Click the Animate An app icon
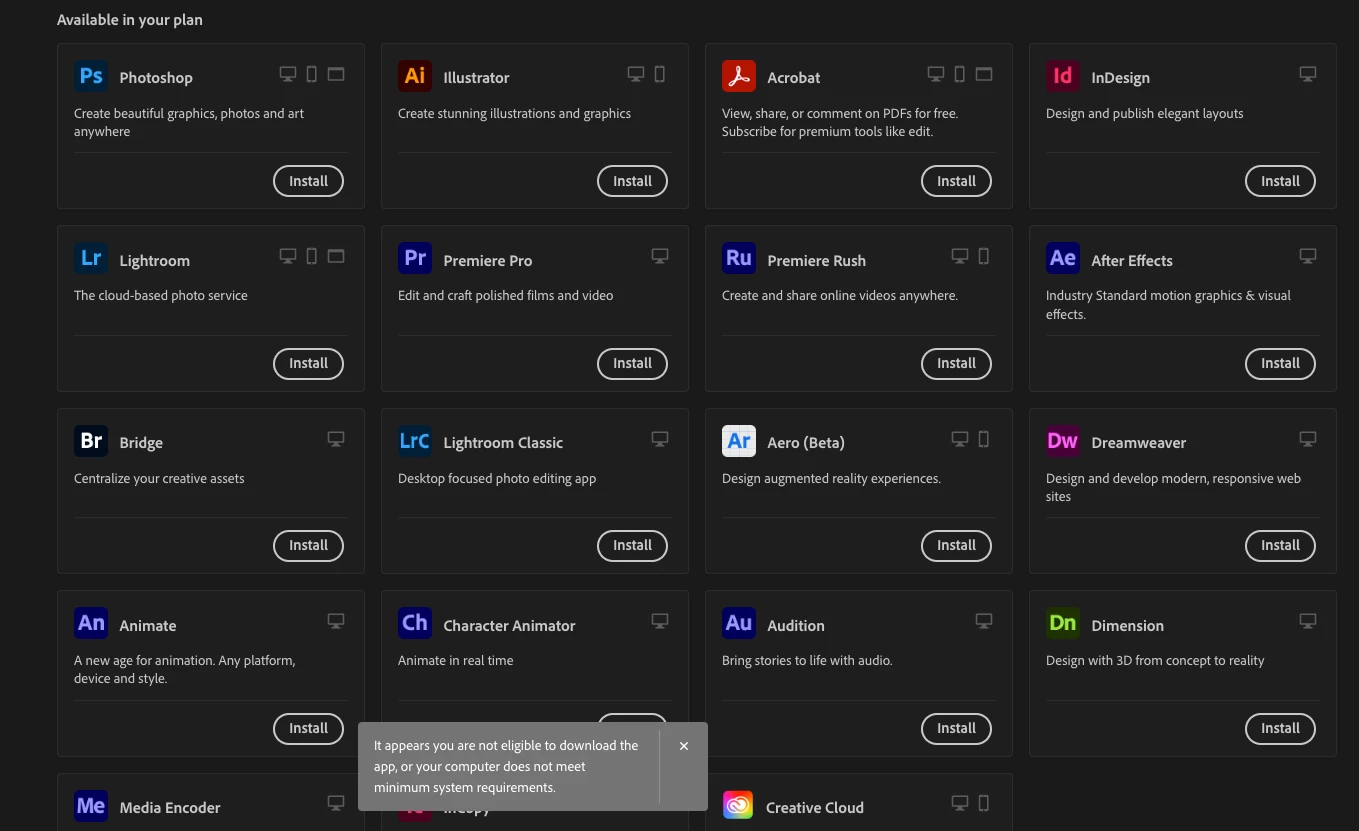Screen dimensions: 1359x831 pyautogui.click(x=91, y=623)
